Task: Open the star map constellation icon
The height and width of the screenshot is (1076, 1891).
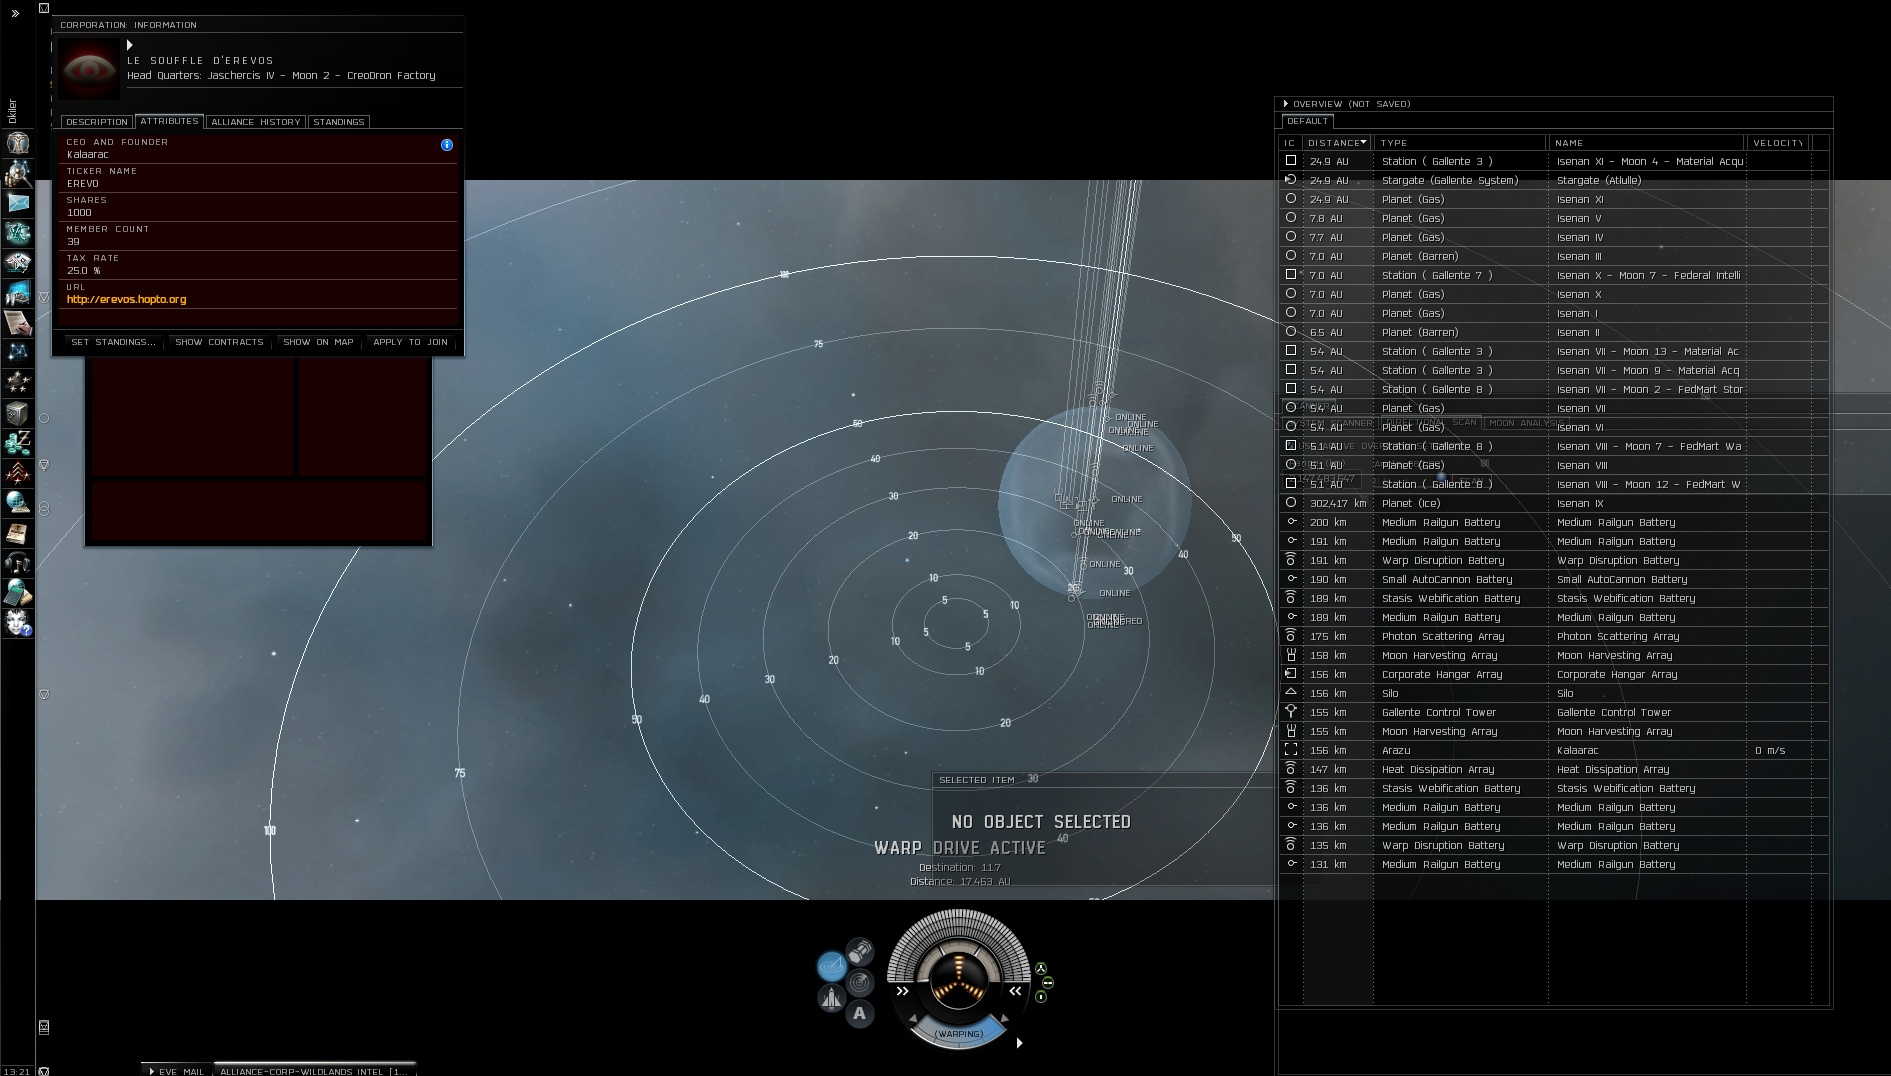Action: pos(17,353)
